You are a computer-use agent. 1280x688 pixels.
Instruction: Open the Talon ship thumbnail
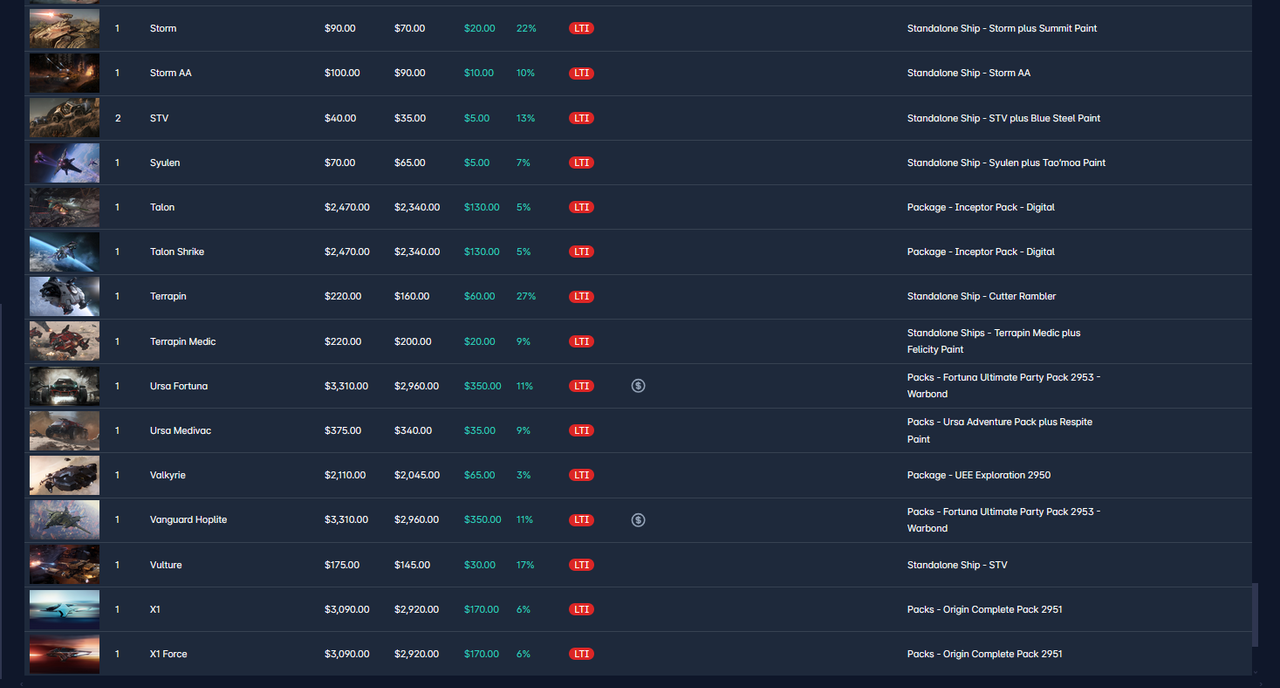point(64,207)
